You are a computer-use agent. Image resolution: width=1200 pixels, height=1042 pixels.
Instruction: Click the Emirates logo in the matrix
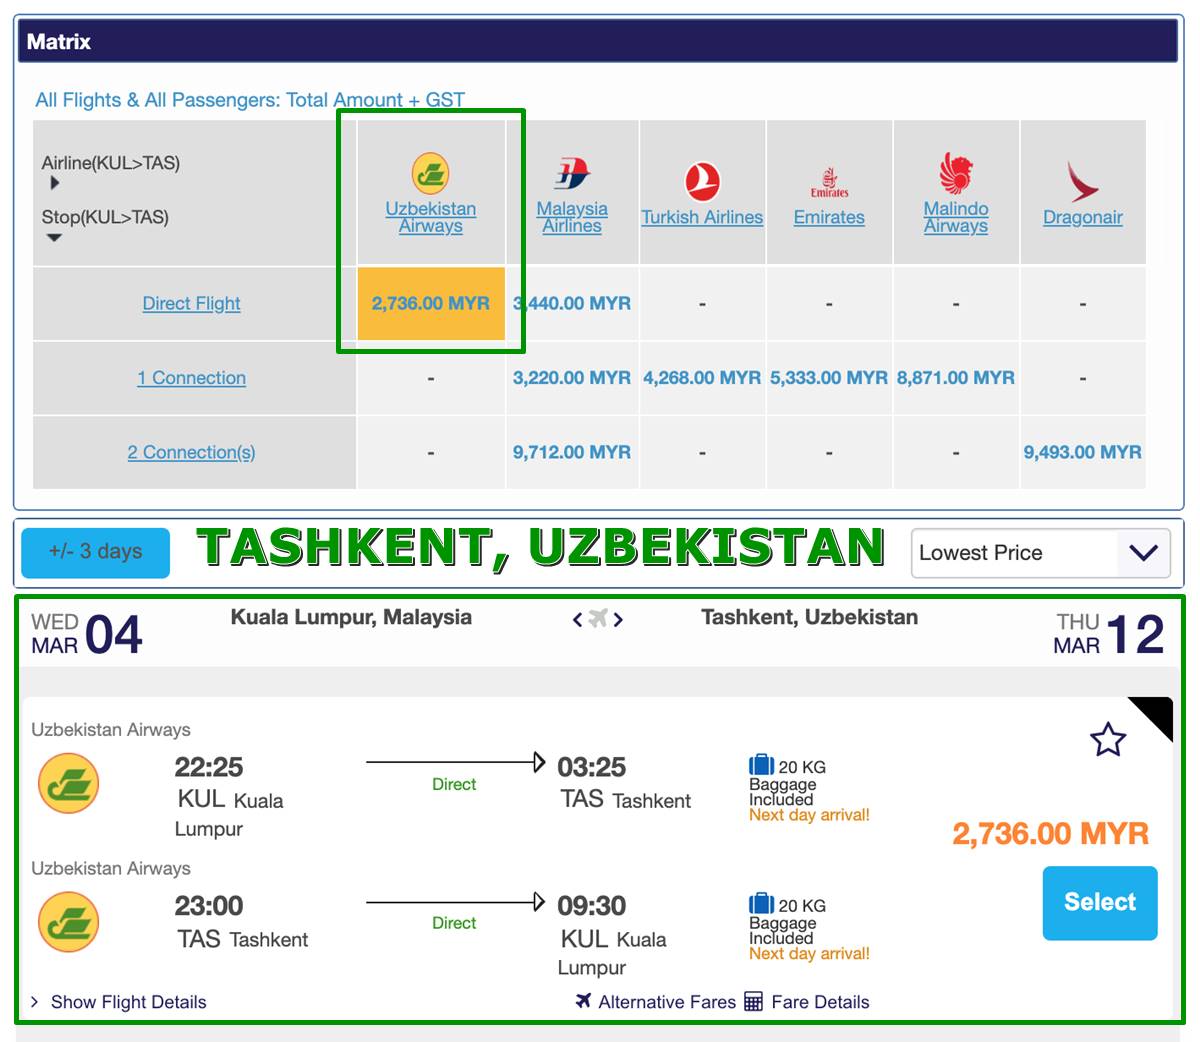829,183
